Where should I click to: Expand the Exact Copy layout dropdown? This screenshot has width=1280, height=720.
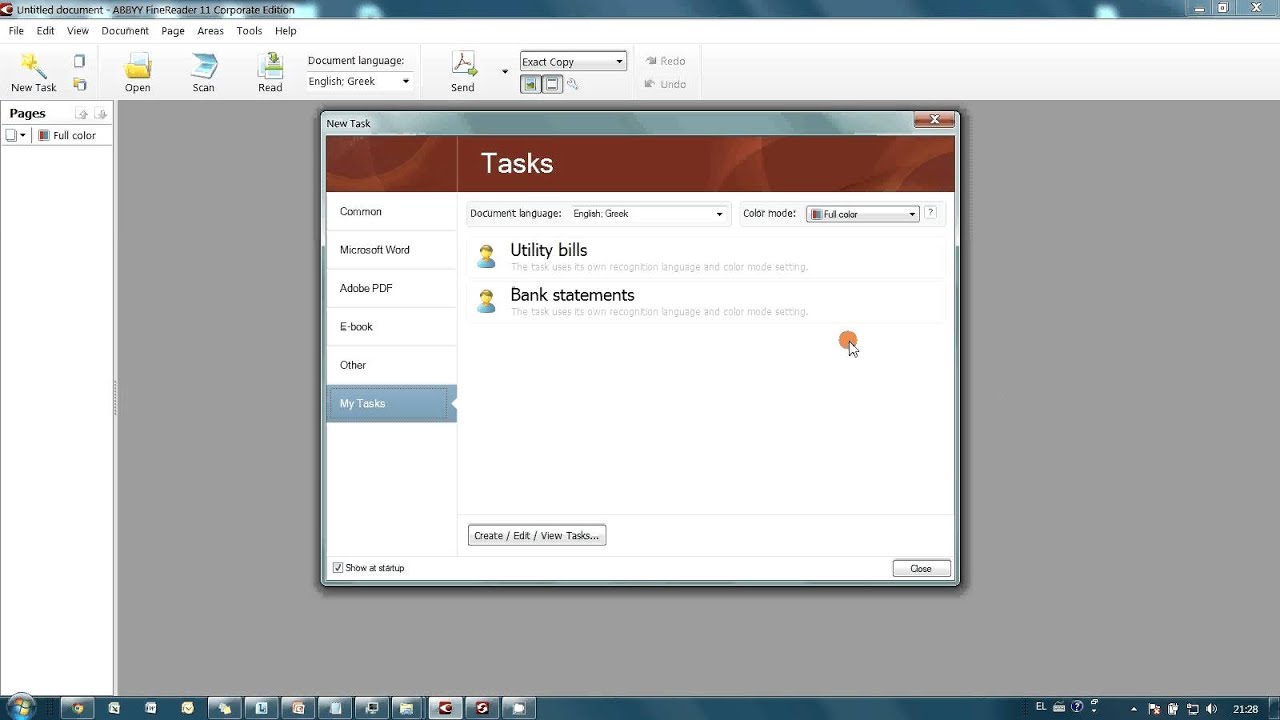[x=573, y=61]
